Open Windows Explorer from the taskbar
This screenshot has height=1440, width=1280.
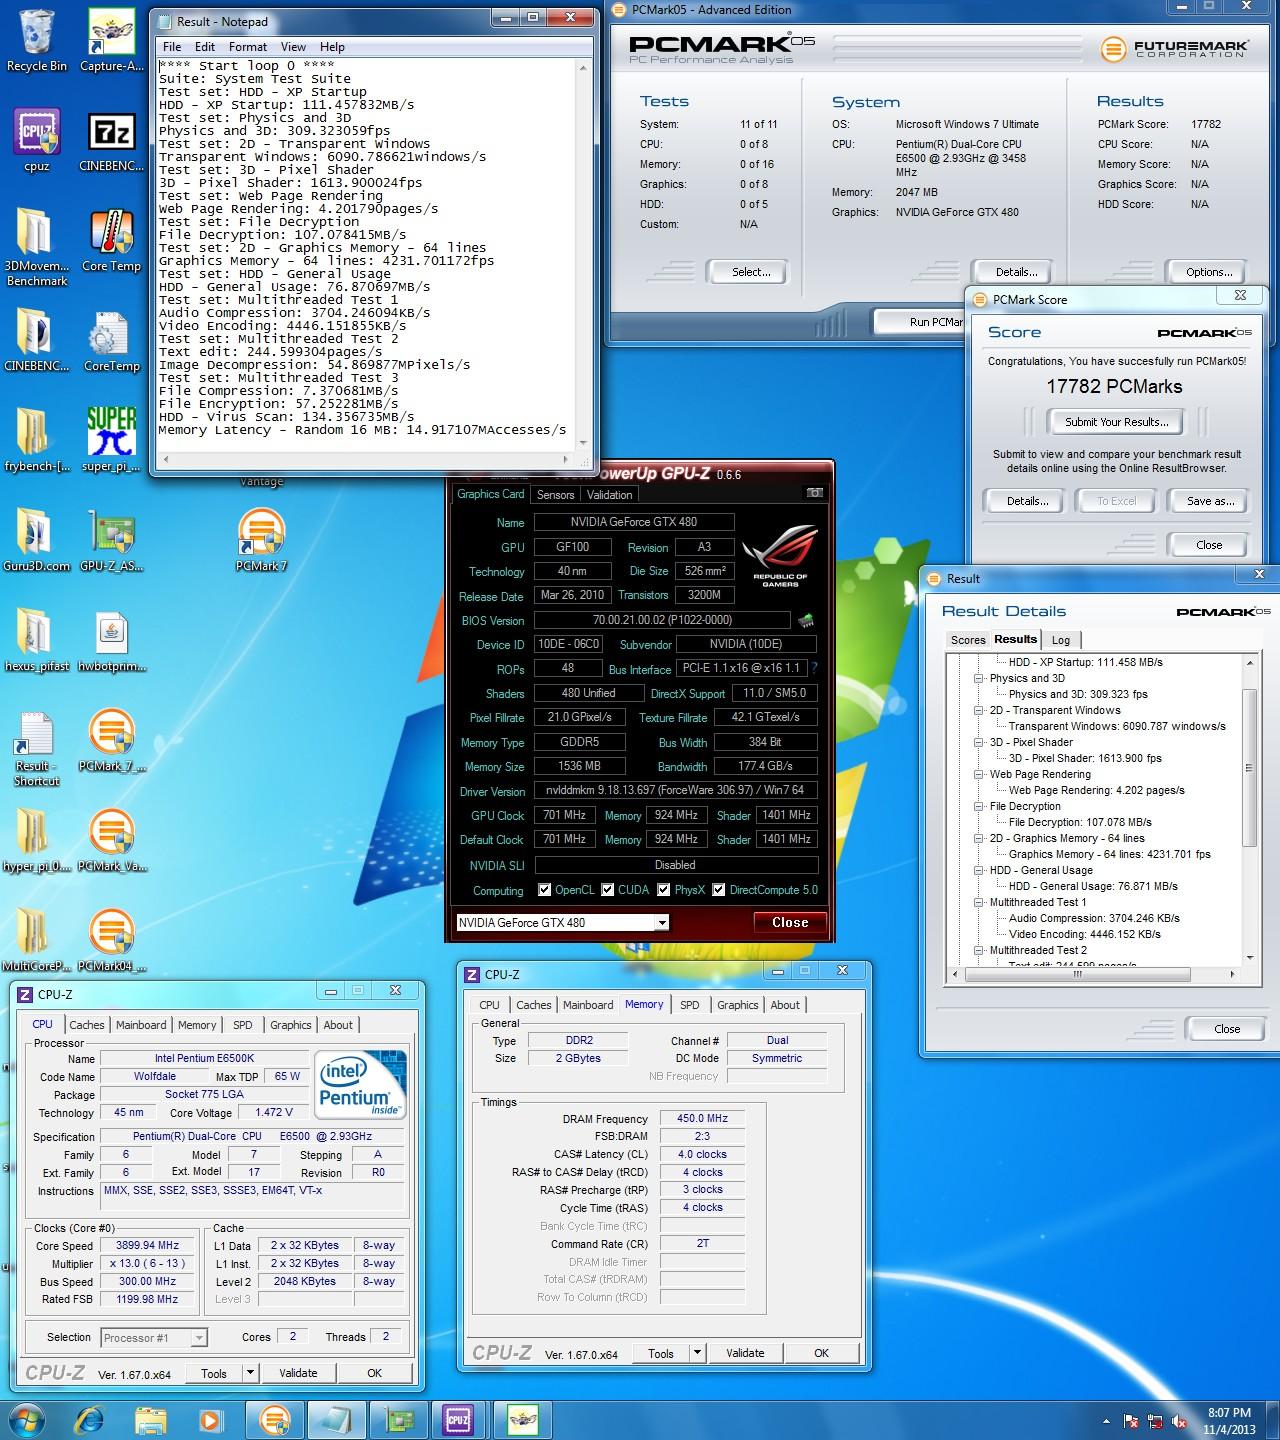(151, 1419)
